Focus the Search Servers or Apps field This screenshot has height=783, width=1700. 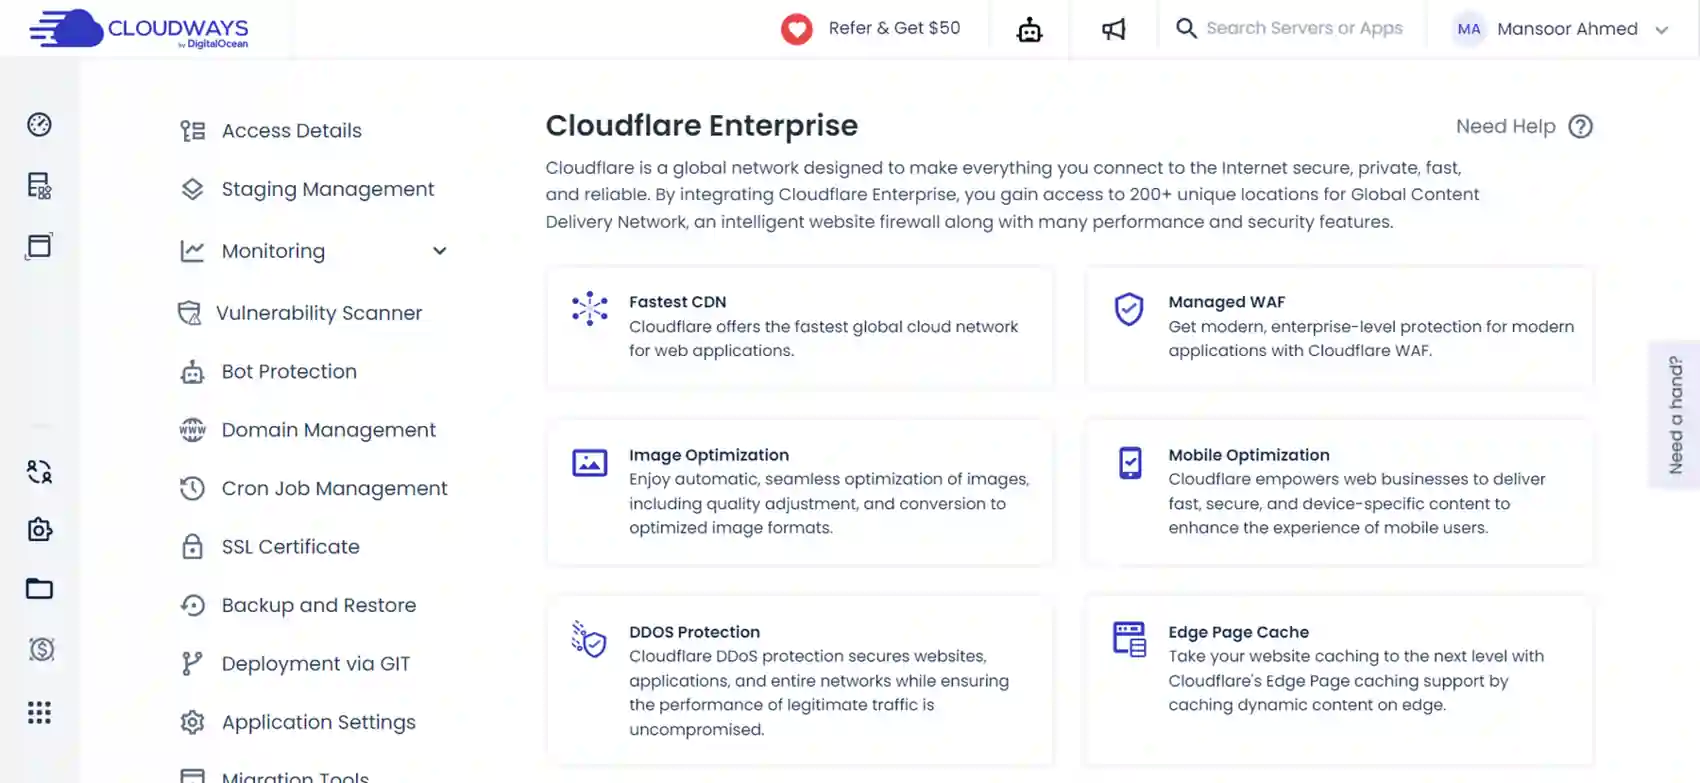tap(1304, 28)
